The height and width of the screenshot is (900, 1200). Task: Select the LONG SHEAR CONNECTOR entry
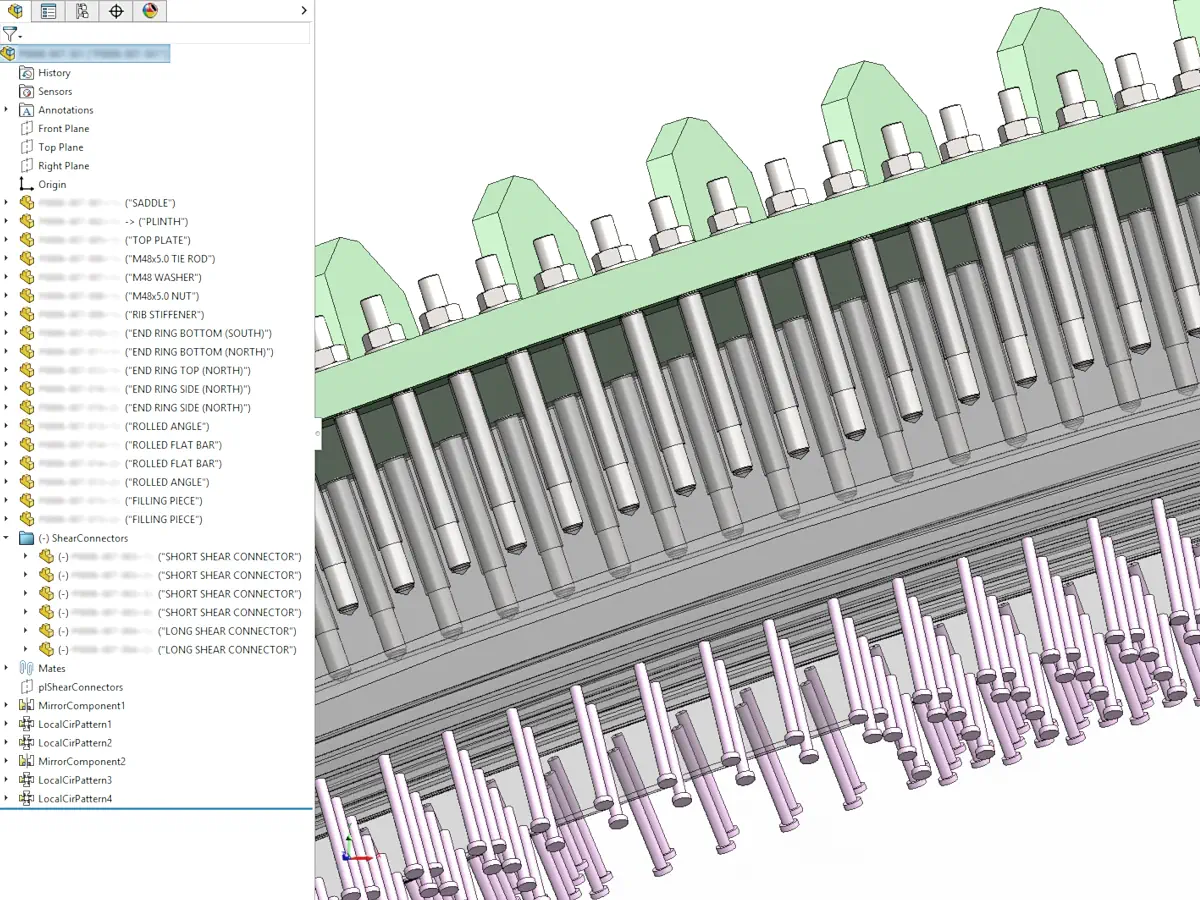pyautogui.click(x=229, y=631)
